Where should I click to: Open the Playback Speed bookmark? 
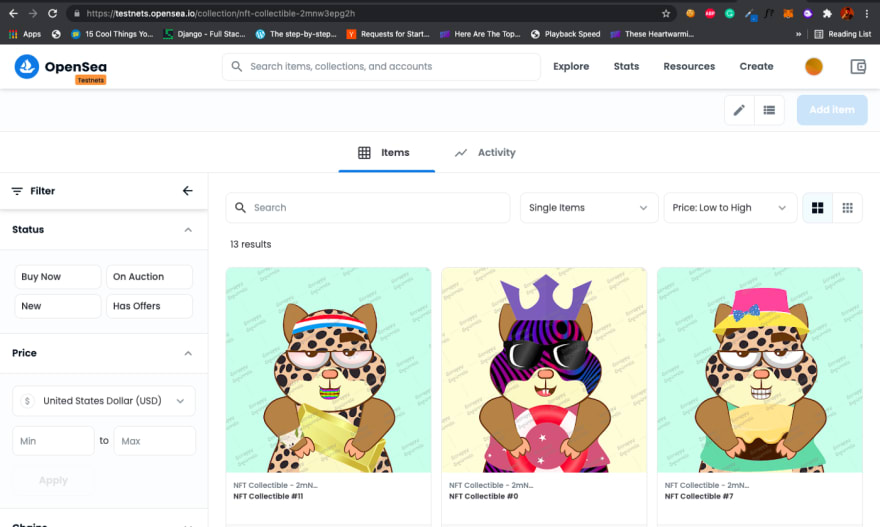[x=565, y=34]
